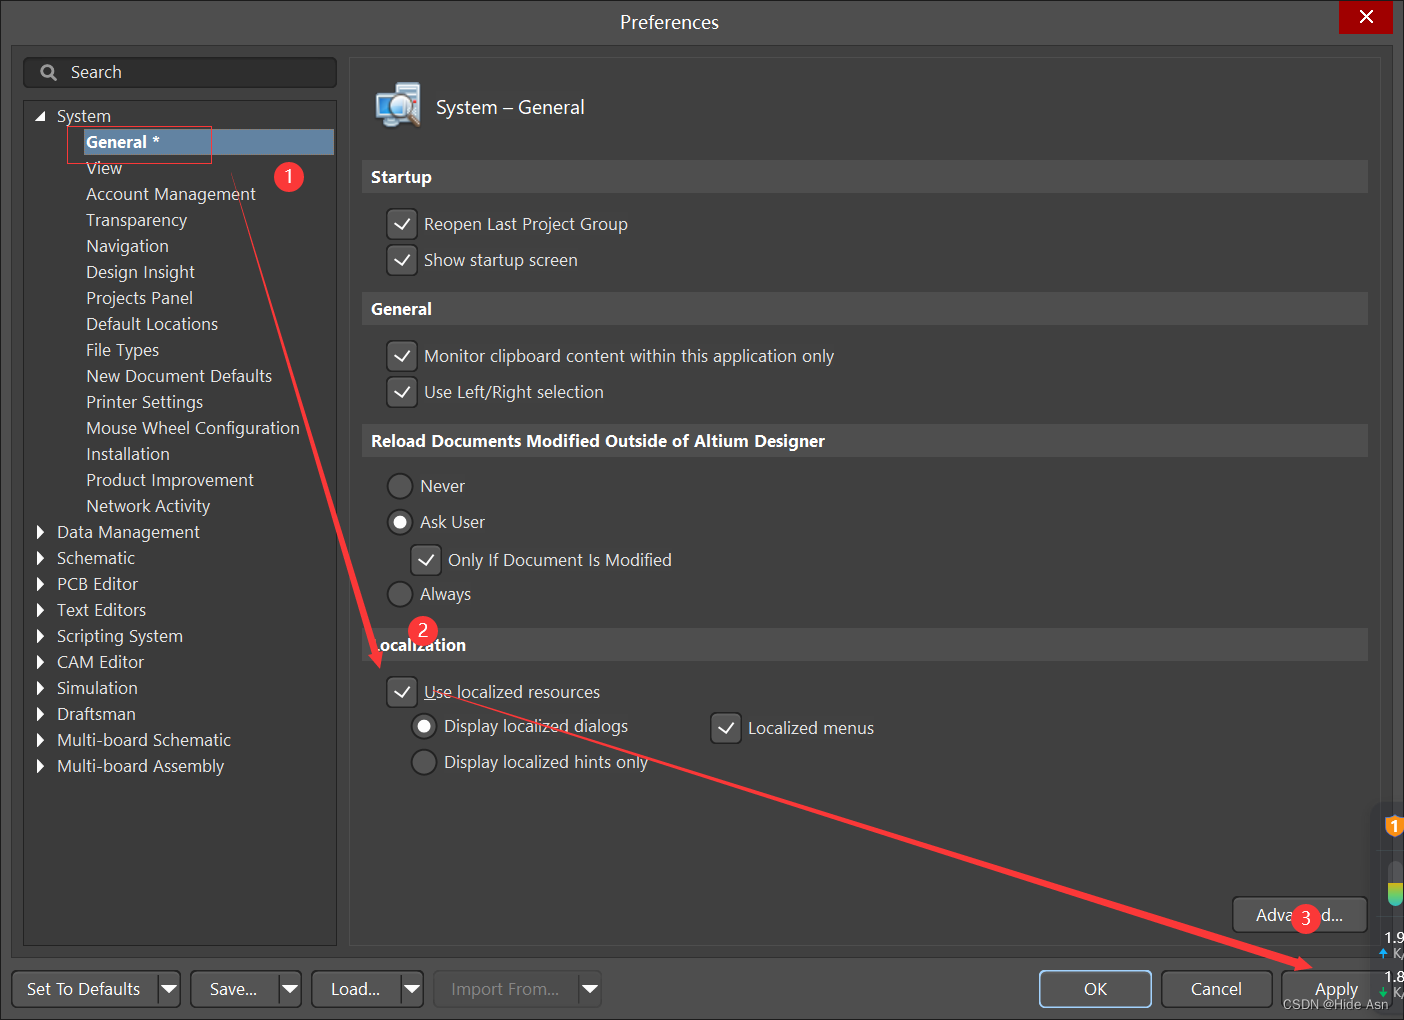This screenshot has width=1404, height=1020.
Task: Open Mouse Wheel Configuration page
Action: (x=193, y=428)
